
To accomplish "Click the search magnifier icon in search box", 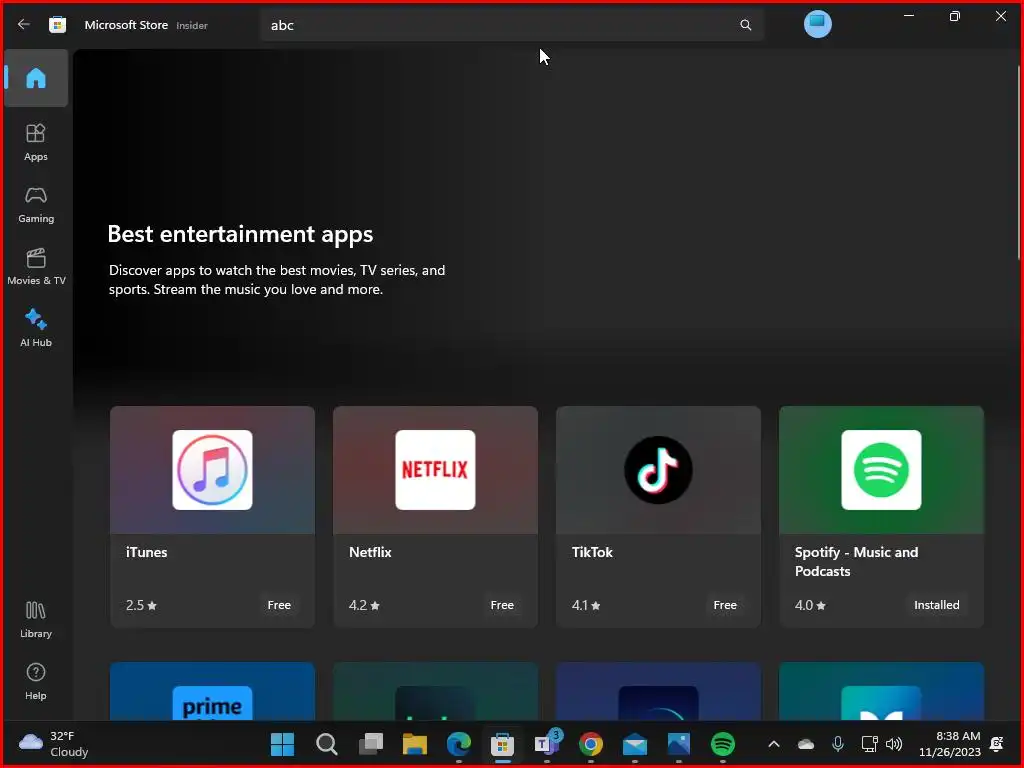I will point(745,25).
